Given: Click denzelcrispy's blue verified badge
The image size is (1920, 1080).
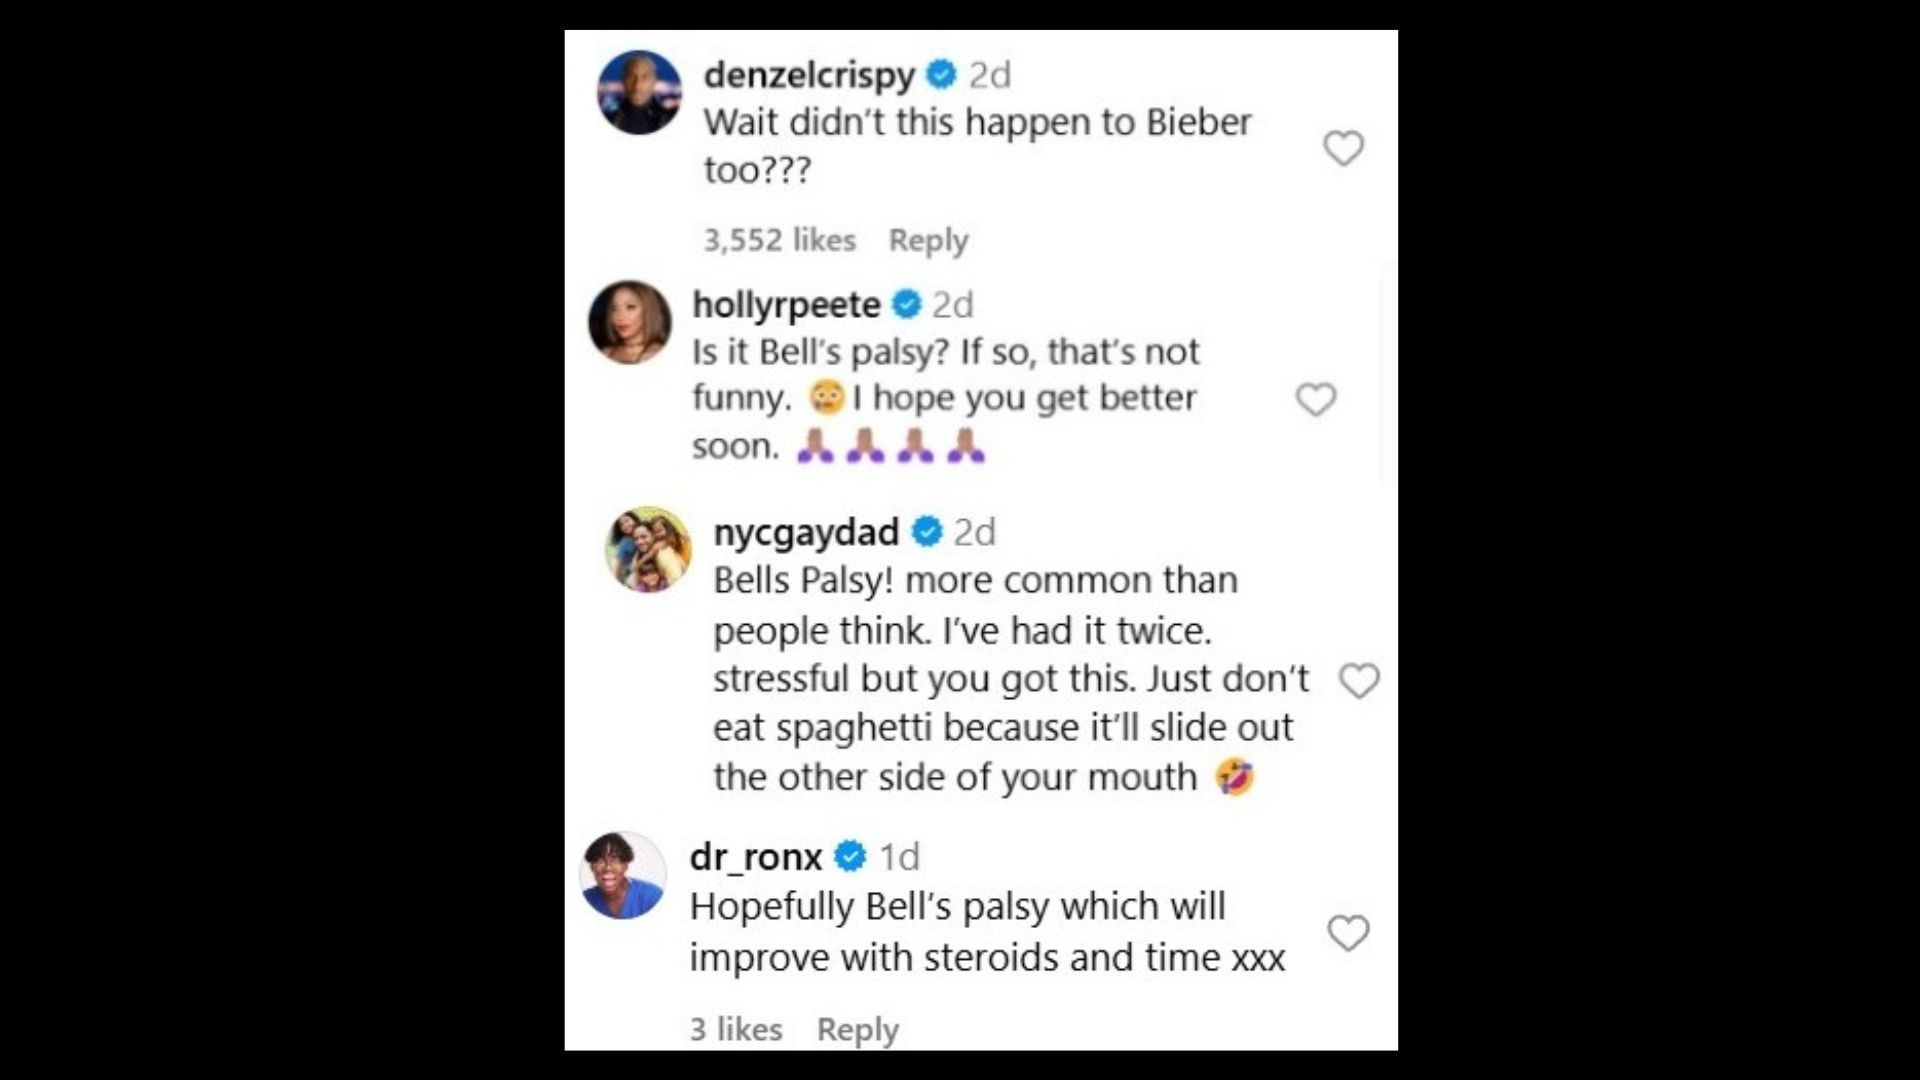Looking at the screenshot, I should [x=941, y=75].
